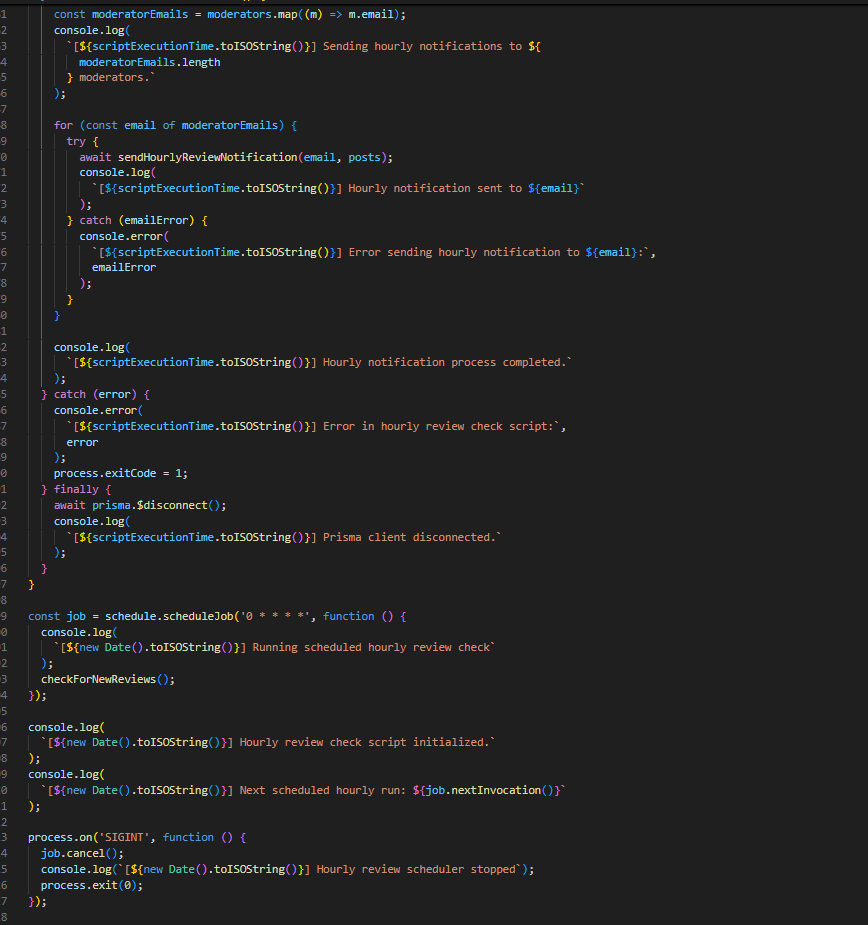Click the process.exit(0) statement
This screenshot has width=868, height=925.
91,885
